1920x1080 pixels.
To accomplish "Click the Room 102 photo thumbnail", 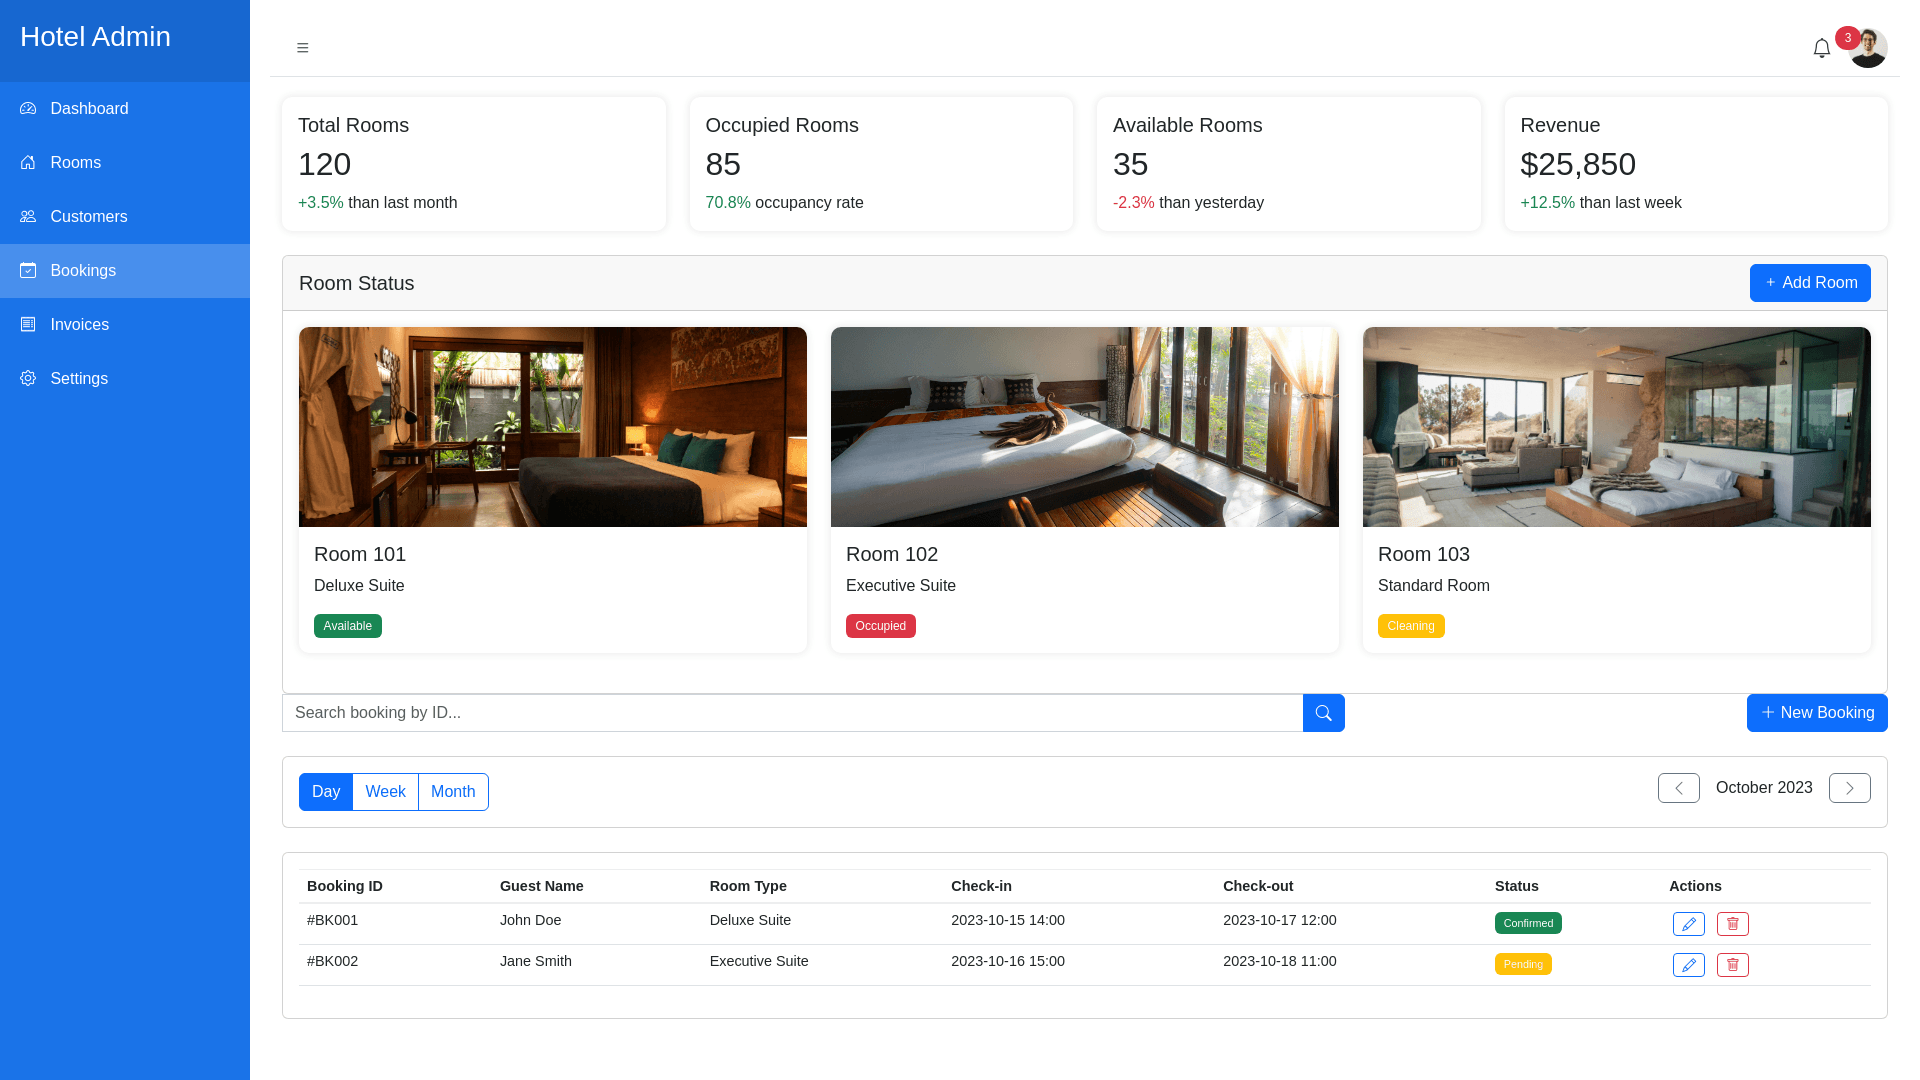I will tap(1084, 427).
